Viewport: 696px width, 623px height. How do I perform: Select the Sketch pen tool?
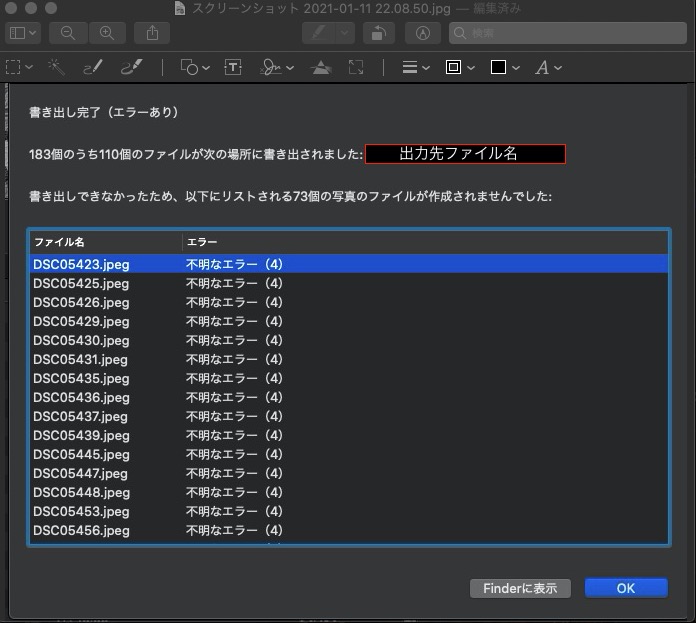[92, 67]
